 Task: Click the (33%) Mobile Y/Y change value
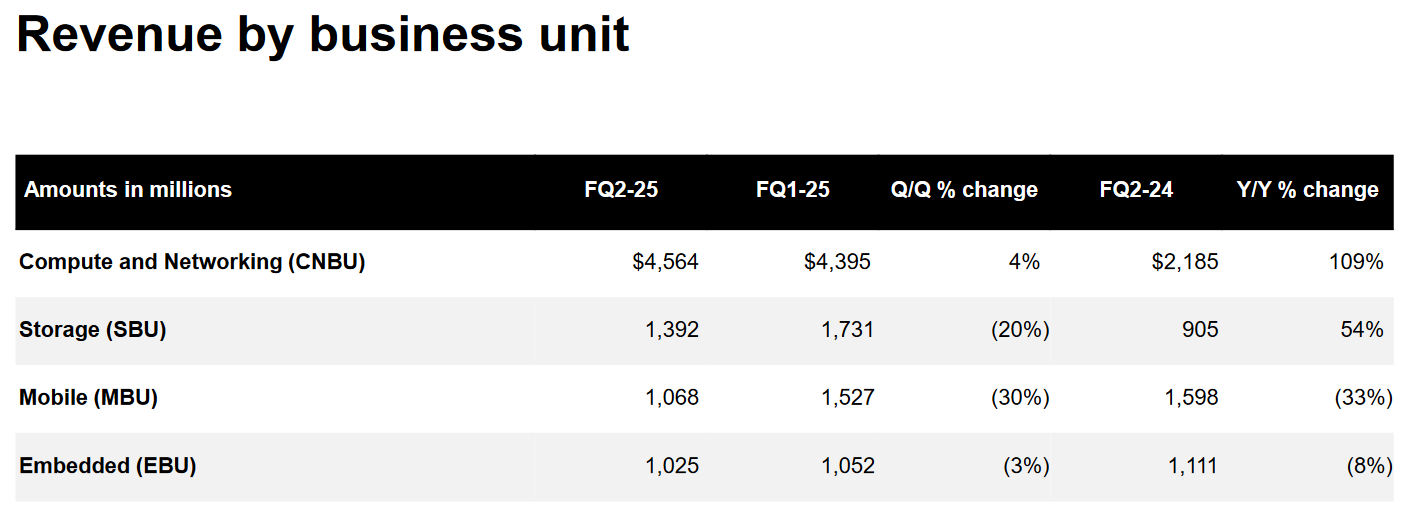[x=1363, y=398]
